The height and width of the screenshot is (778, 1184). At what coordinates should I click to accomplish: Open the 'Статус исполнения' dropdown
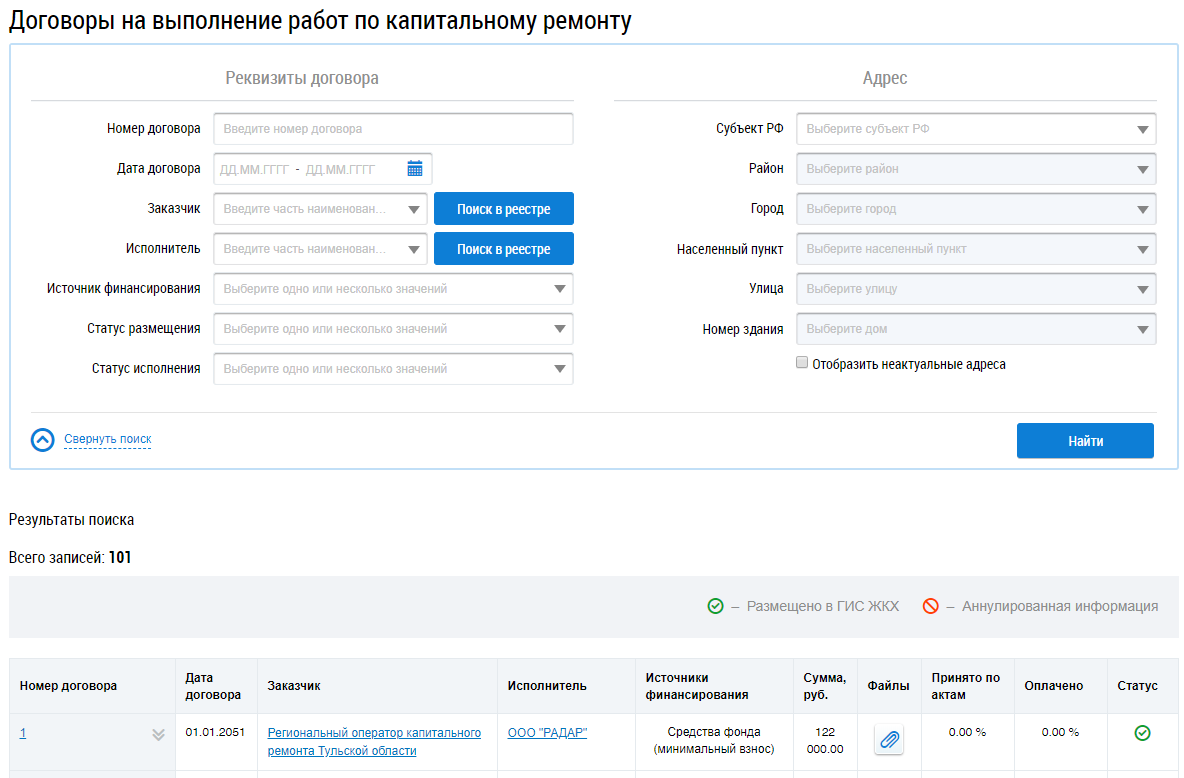click(x=393, y=369)
